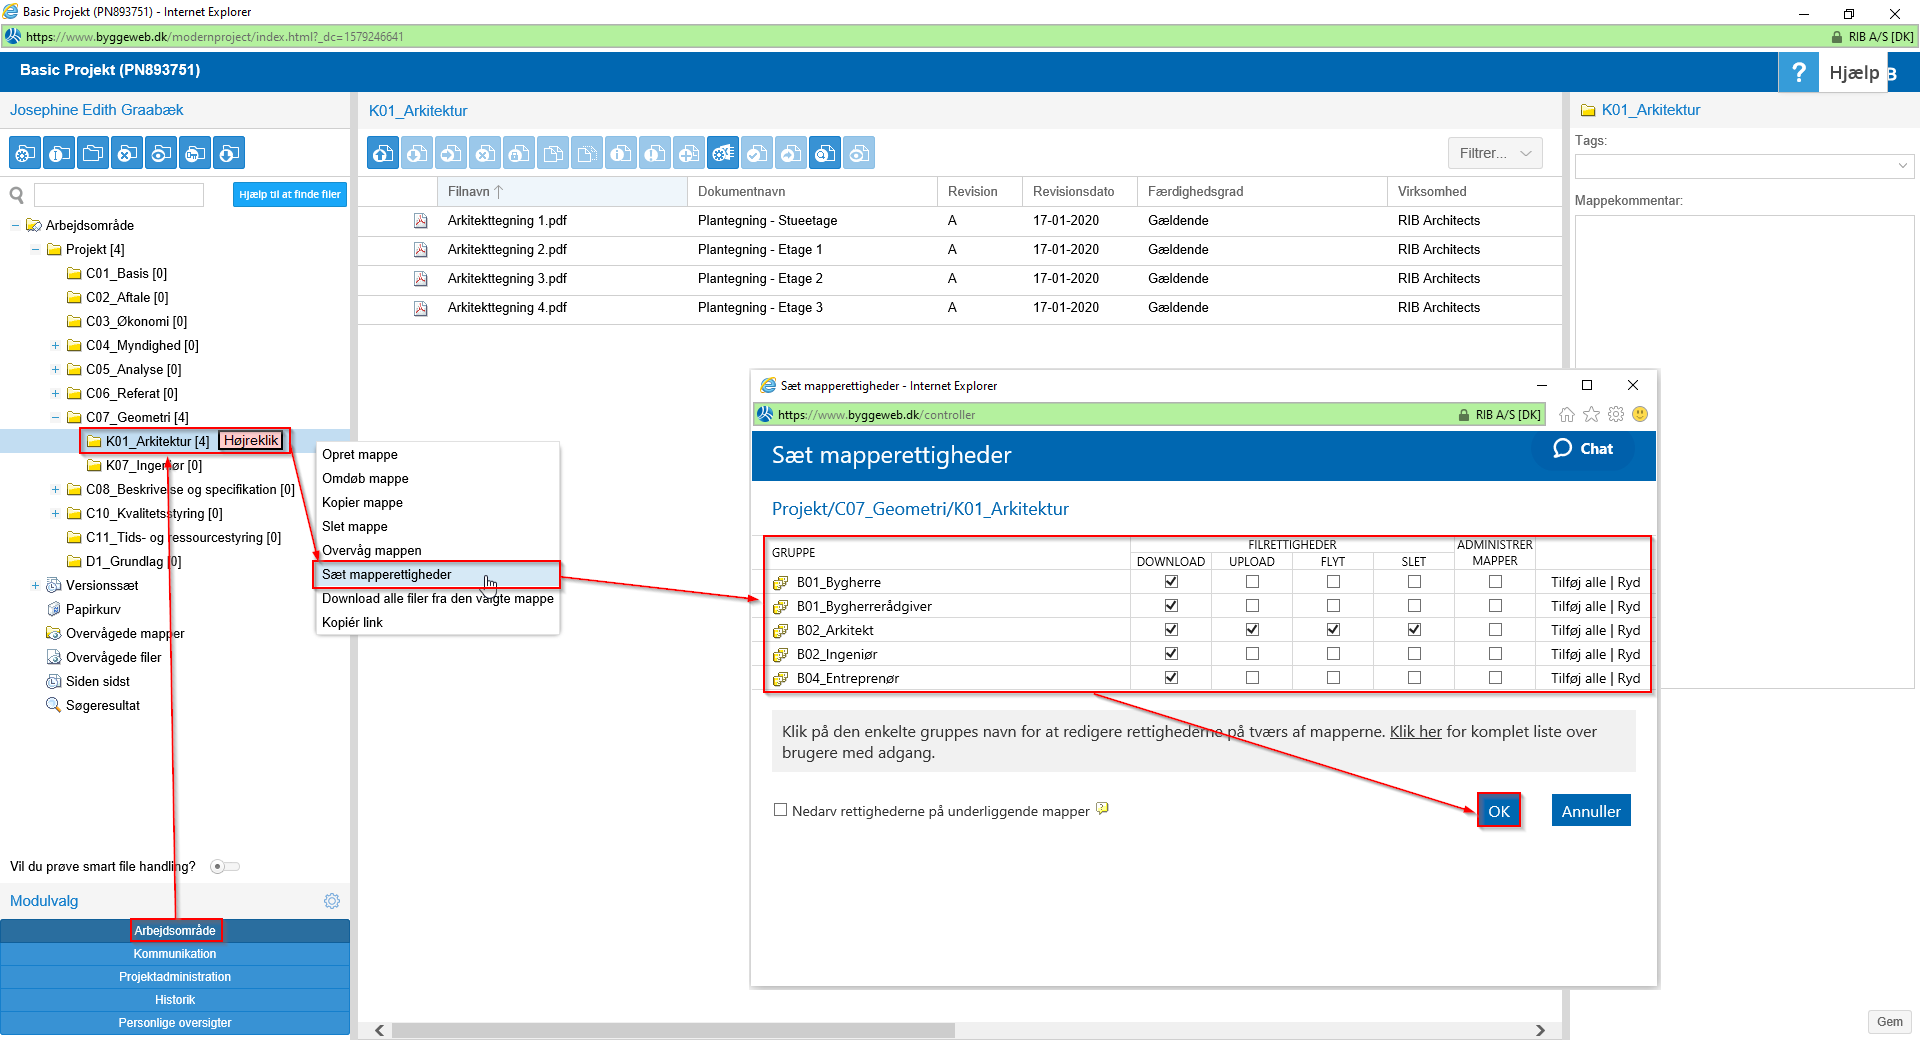Select Sæt mapperettigheder from context menu
Image resolution: width=1920 pixels, height=1040 pixels.
click(387, 575)
